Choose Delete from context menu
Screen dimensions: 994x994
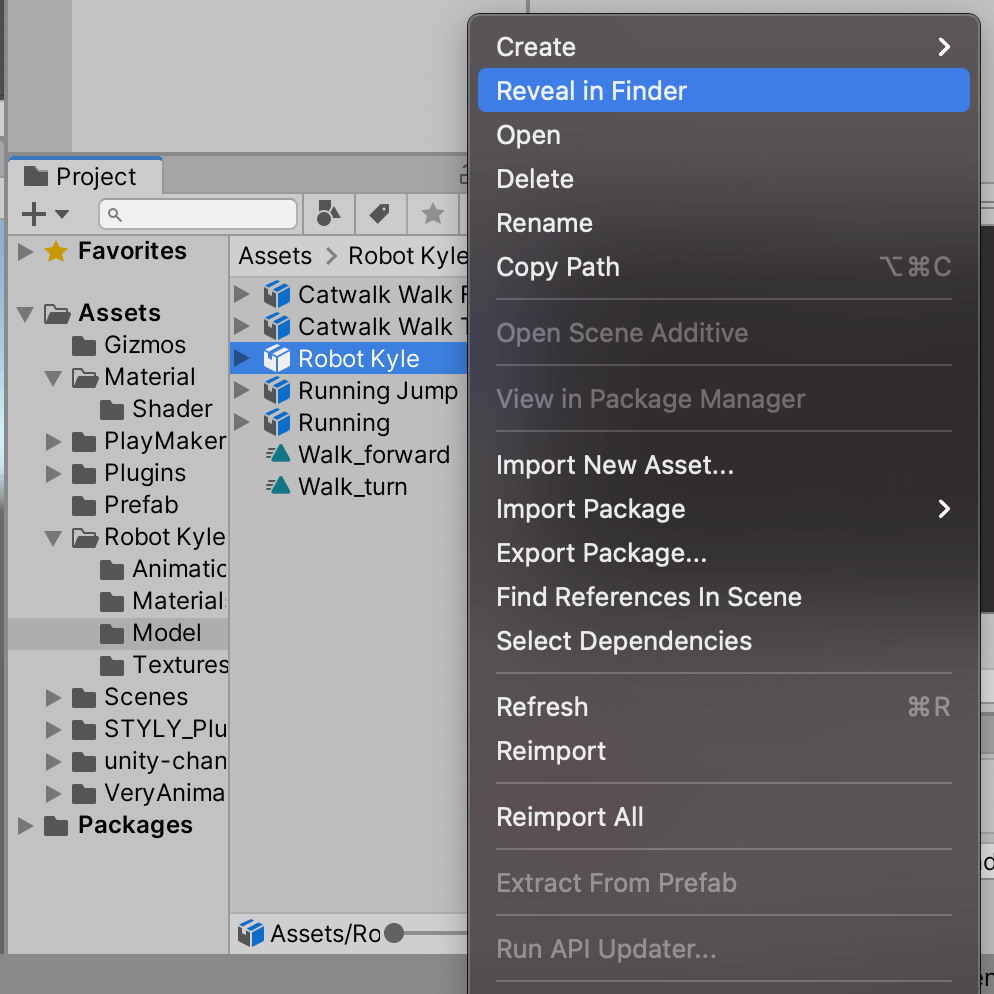[x=724, y=179]
